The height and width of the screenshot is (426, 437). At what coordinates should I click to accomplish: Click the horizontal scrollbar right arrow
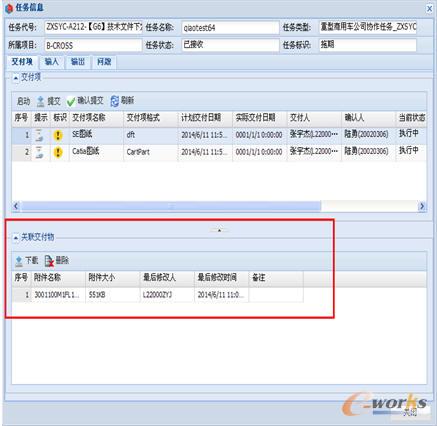[422, 206]
